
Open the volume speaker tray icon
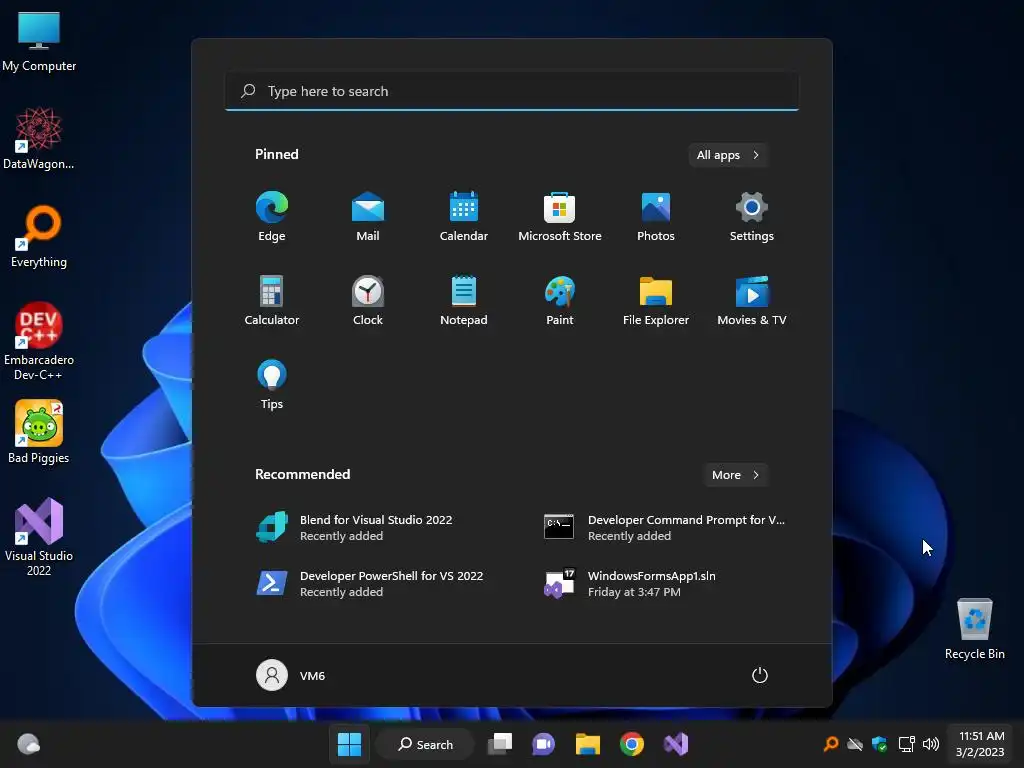pos(931,744)
